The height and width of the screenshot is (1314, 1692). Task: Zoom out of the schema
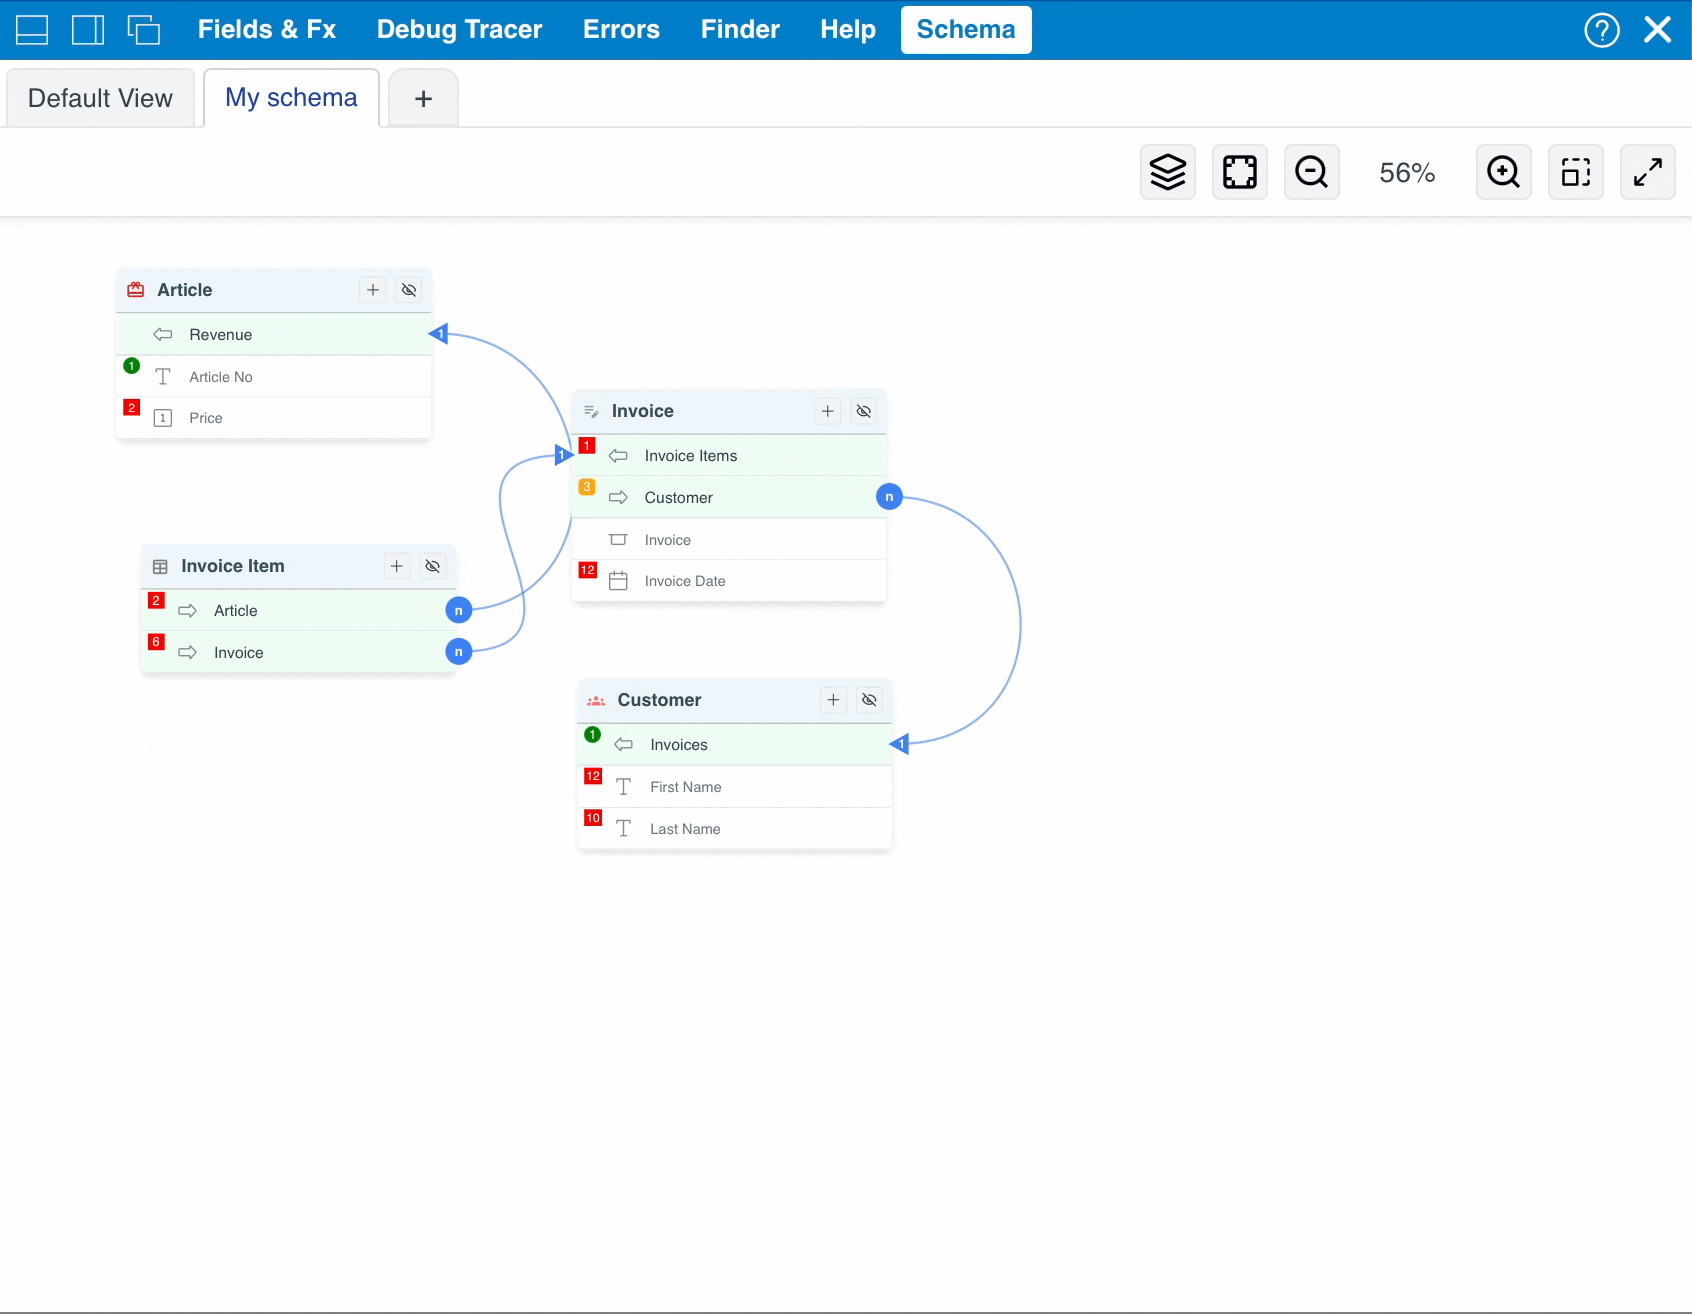pos(1312,172)
